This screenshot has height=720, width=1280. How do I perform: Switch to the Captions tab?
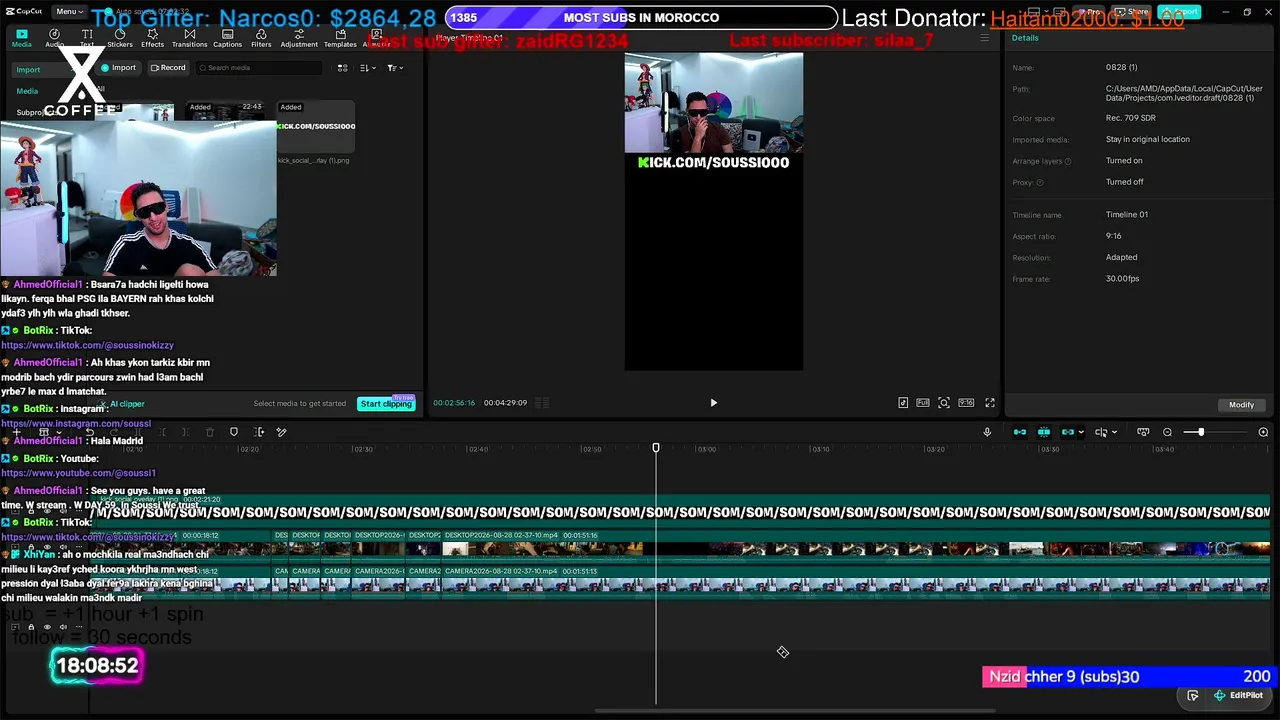[227, 38]
